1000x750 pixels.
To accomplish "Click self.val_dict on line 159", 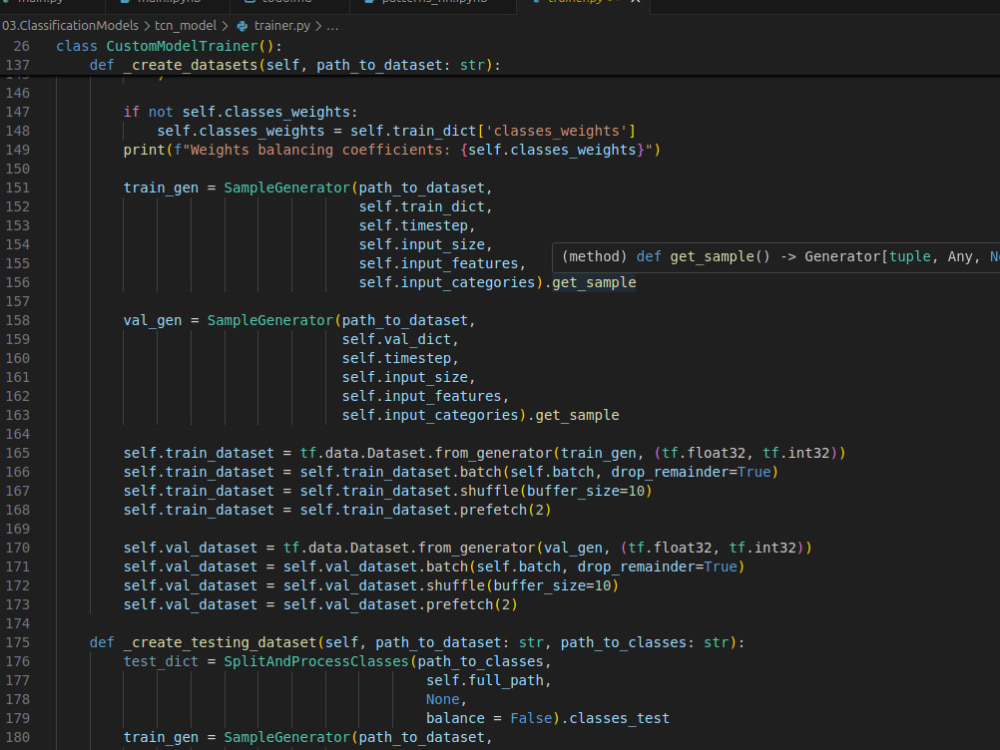I will (396, 339).
